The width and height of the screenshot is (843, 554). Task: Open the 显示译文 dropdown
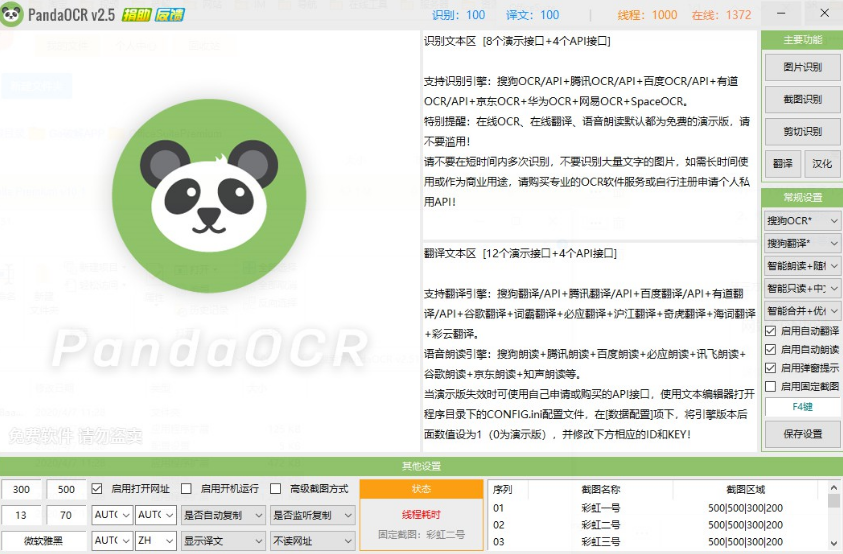click(223, 541)
